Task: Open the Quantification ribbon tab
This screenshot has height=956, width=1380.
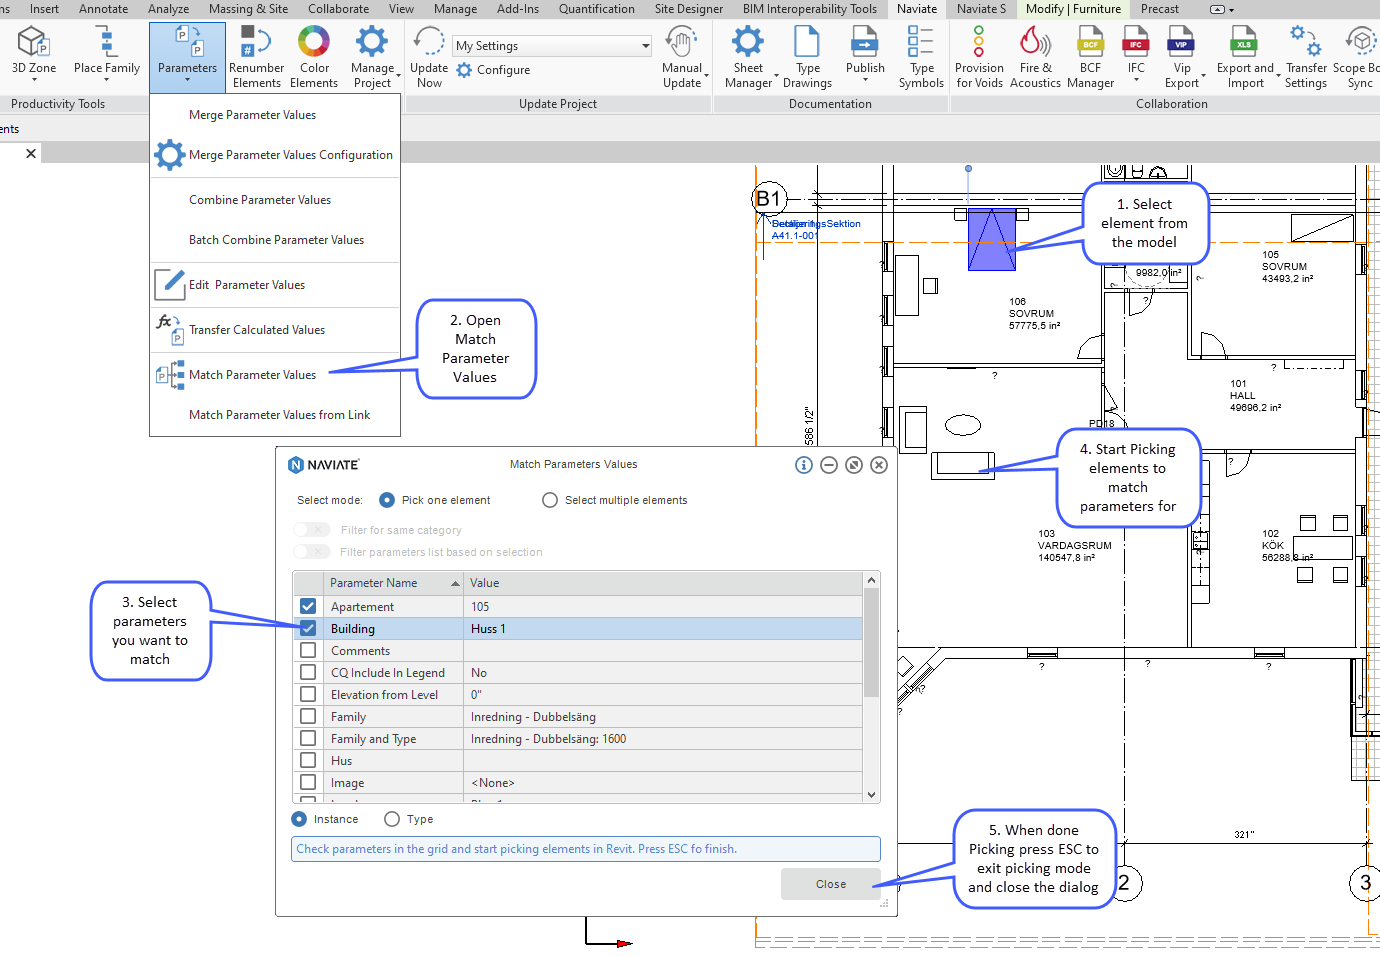Action: point(597,9)
